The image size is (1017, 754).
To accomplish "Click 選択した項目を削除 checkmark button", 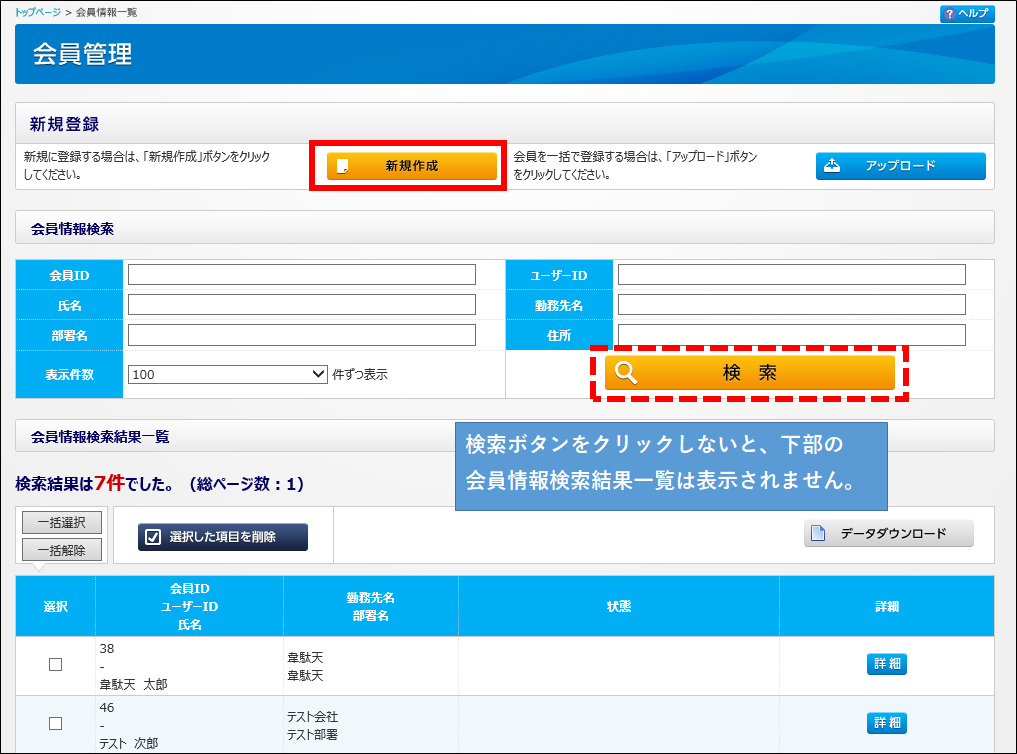I will click(x=223, y=537).
